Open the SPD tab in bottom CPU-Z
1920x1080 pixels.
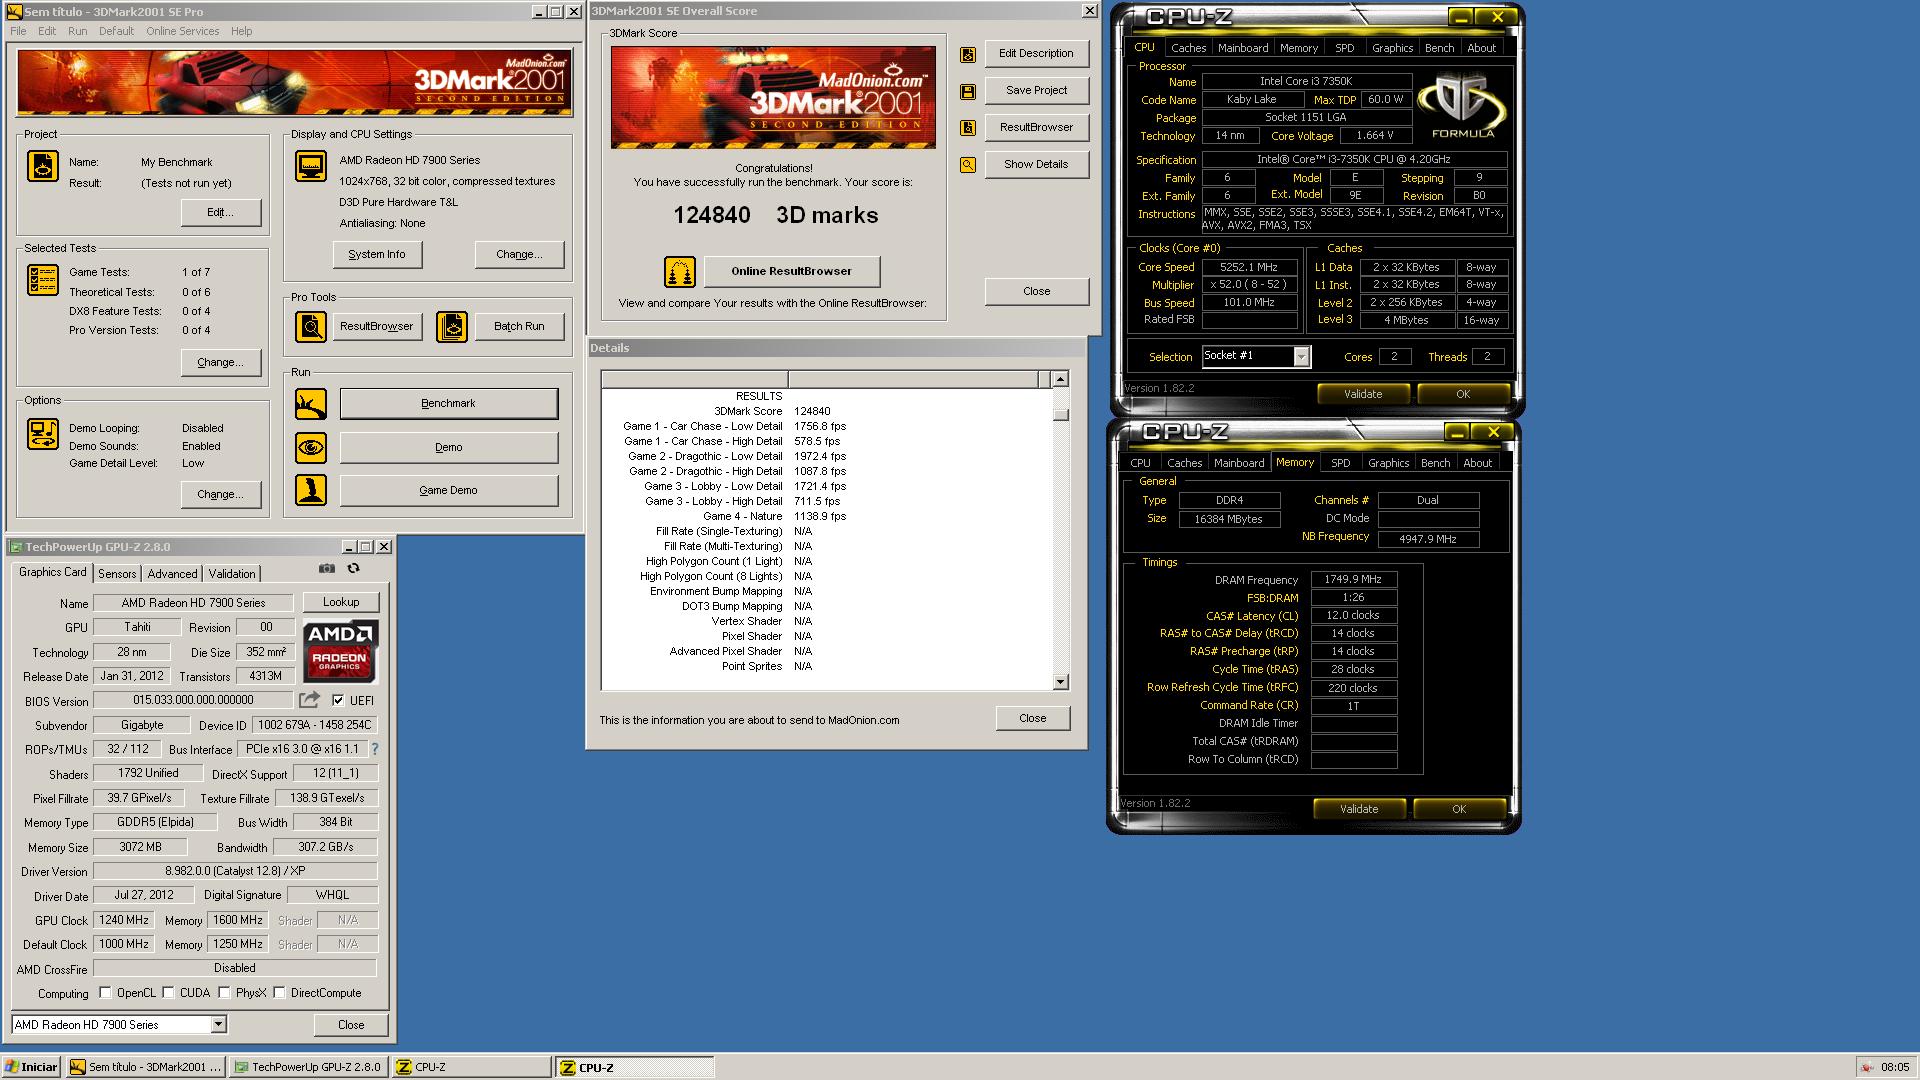(x=1340, y=463)
